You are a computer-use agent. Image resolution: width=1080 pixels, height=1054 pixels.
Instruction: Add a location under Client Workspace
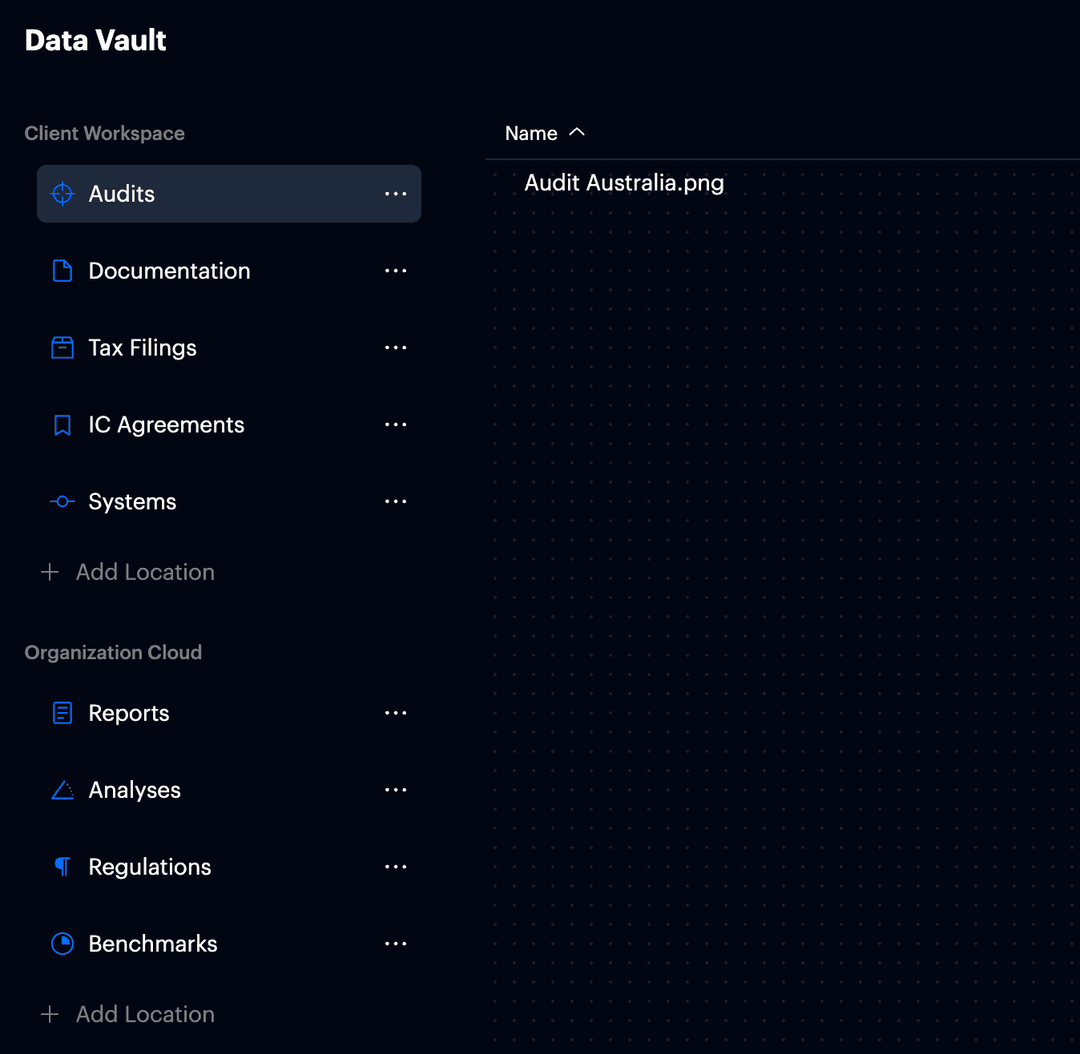127,571
